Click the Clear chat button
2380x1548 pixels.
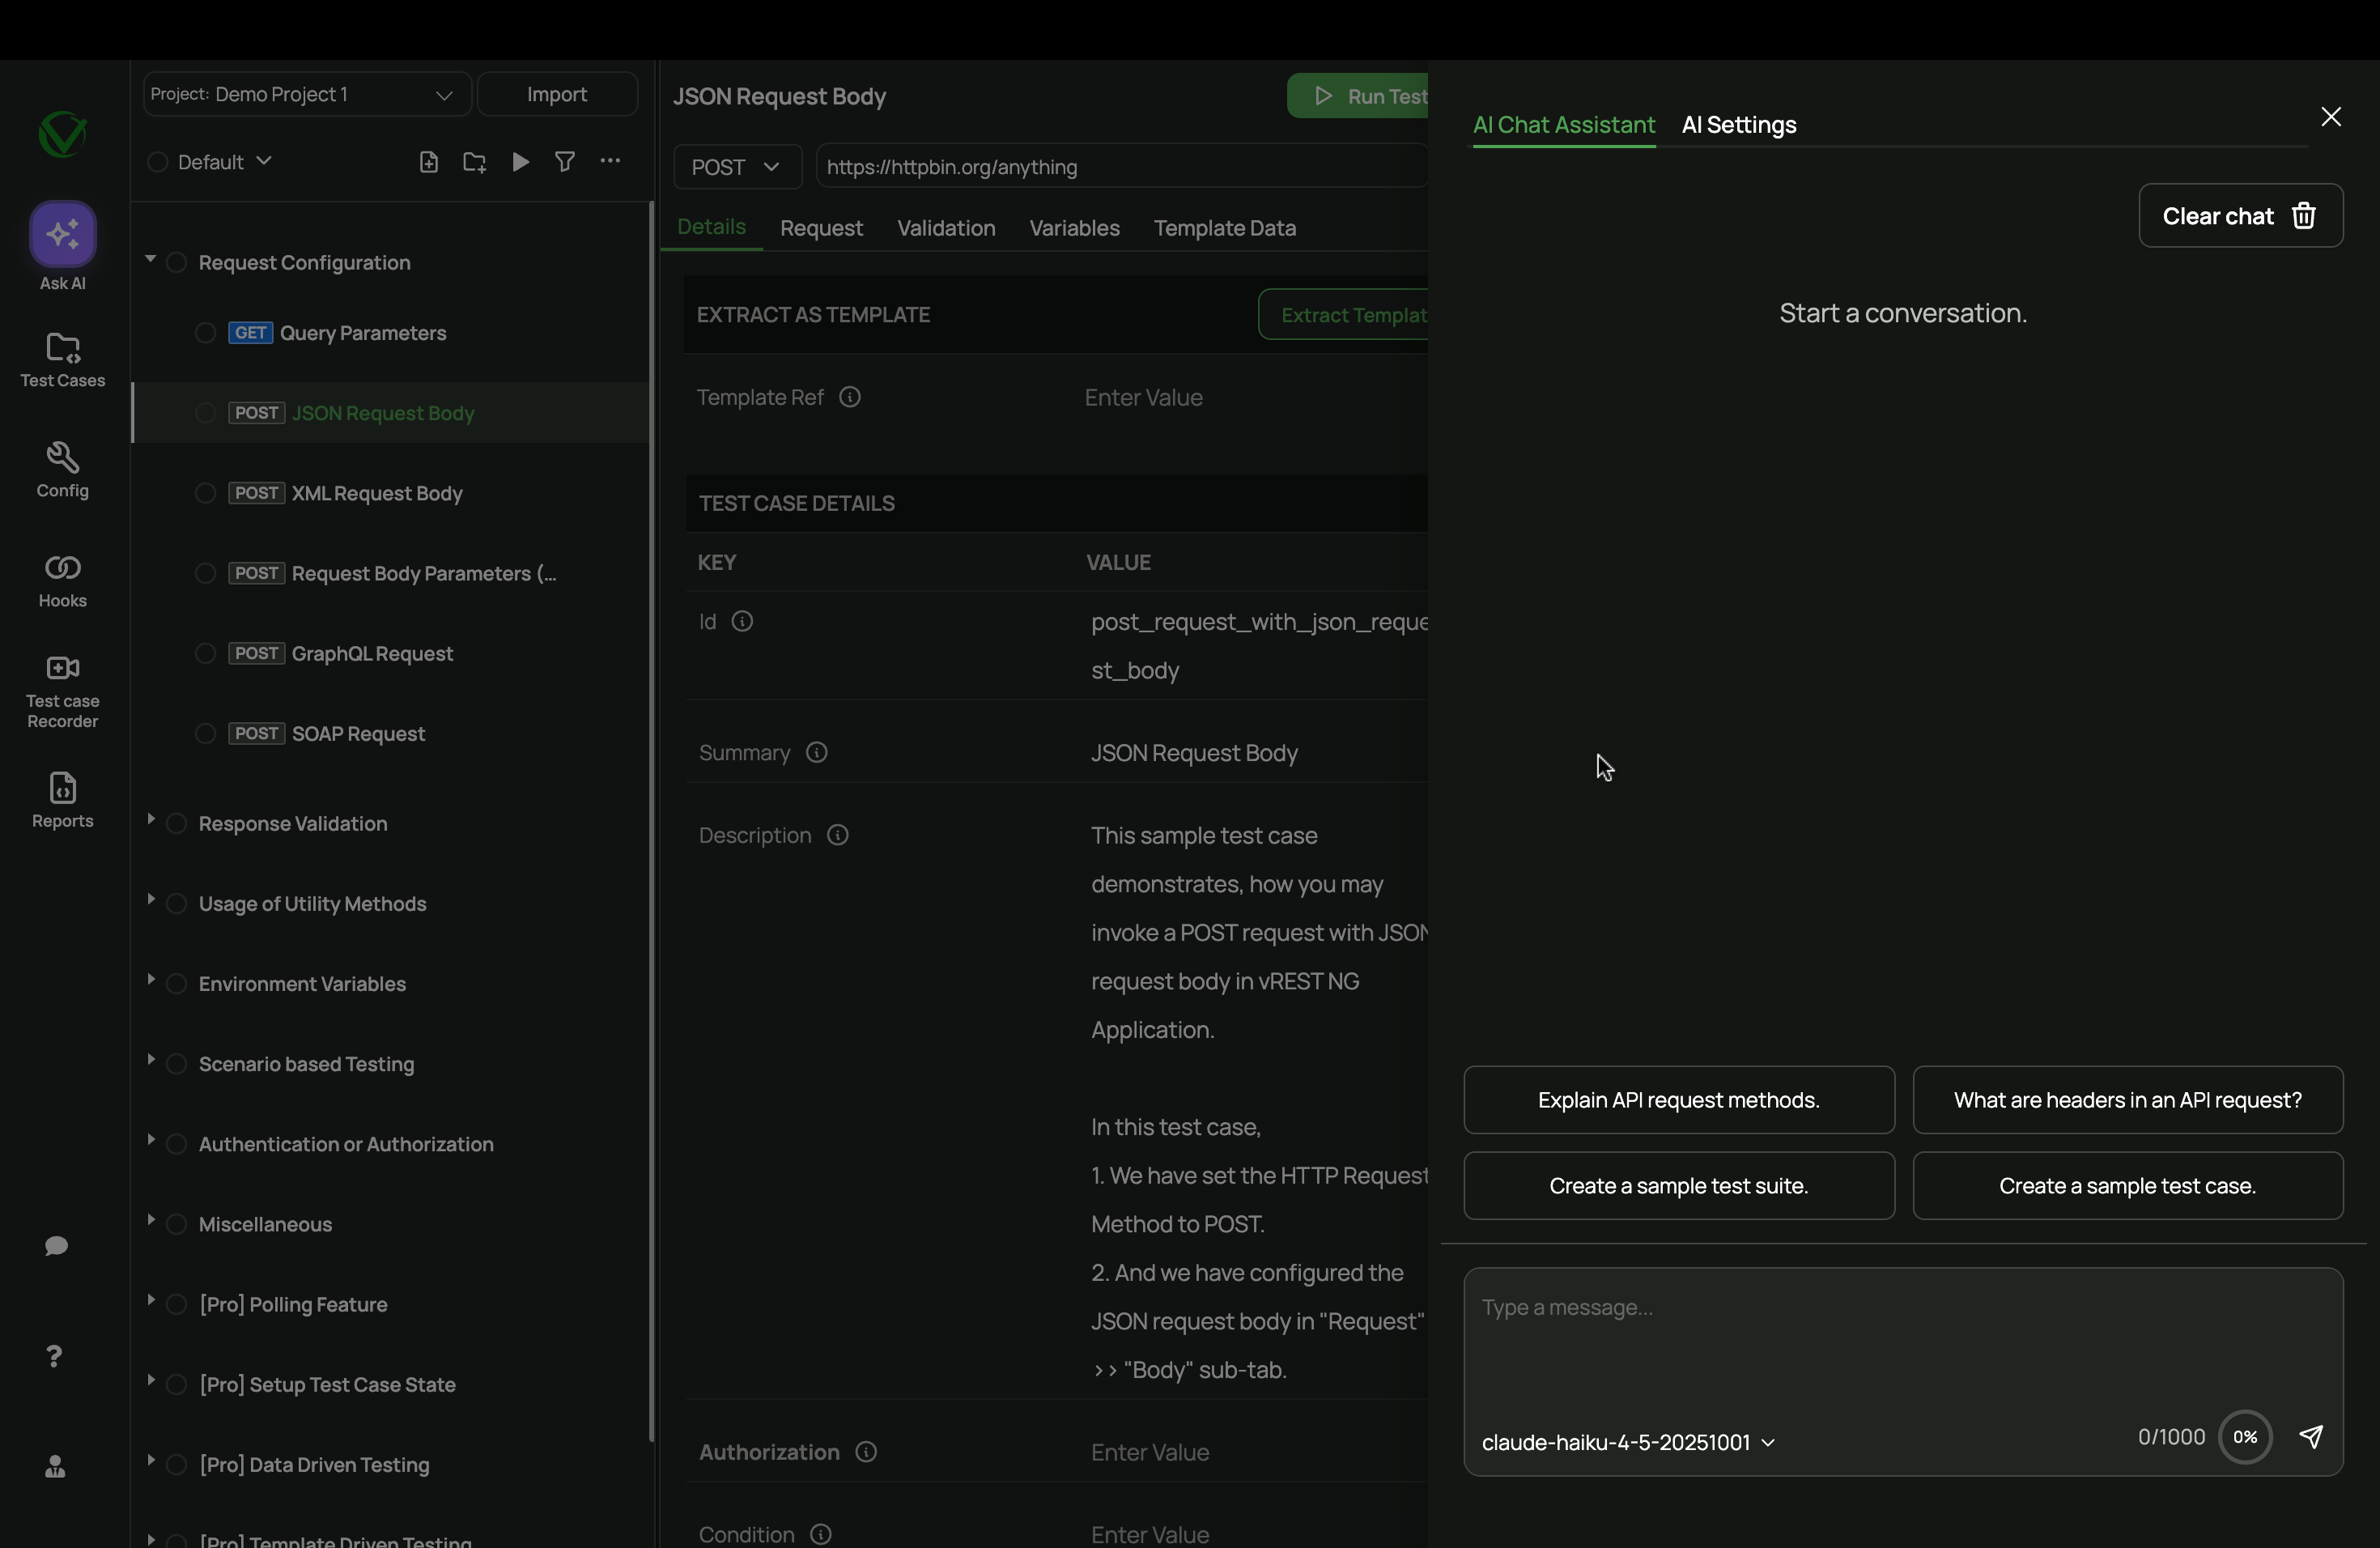[2239, 216]
